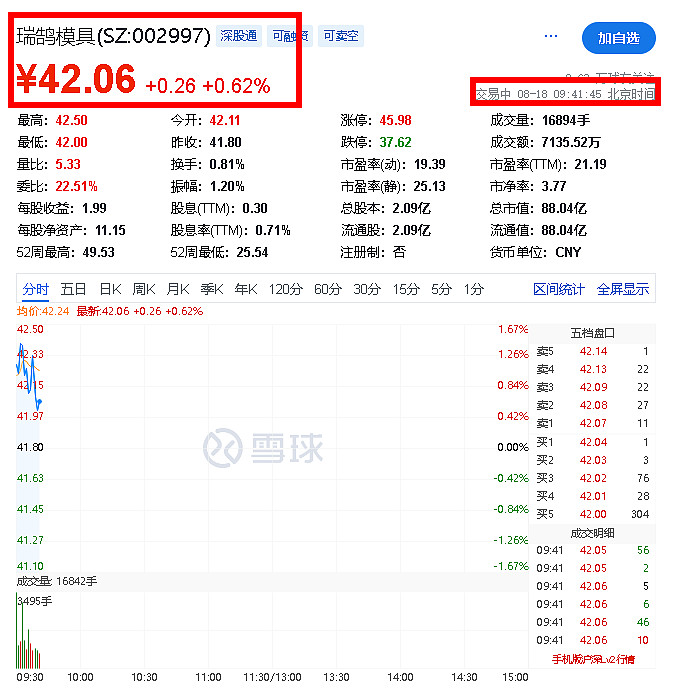Image resolution: width=686 pixels, height=690 pixels.
Task: Click the 可卖空 tag
Action: [x=341, y=36]
